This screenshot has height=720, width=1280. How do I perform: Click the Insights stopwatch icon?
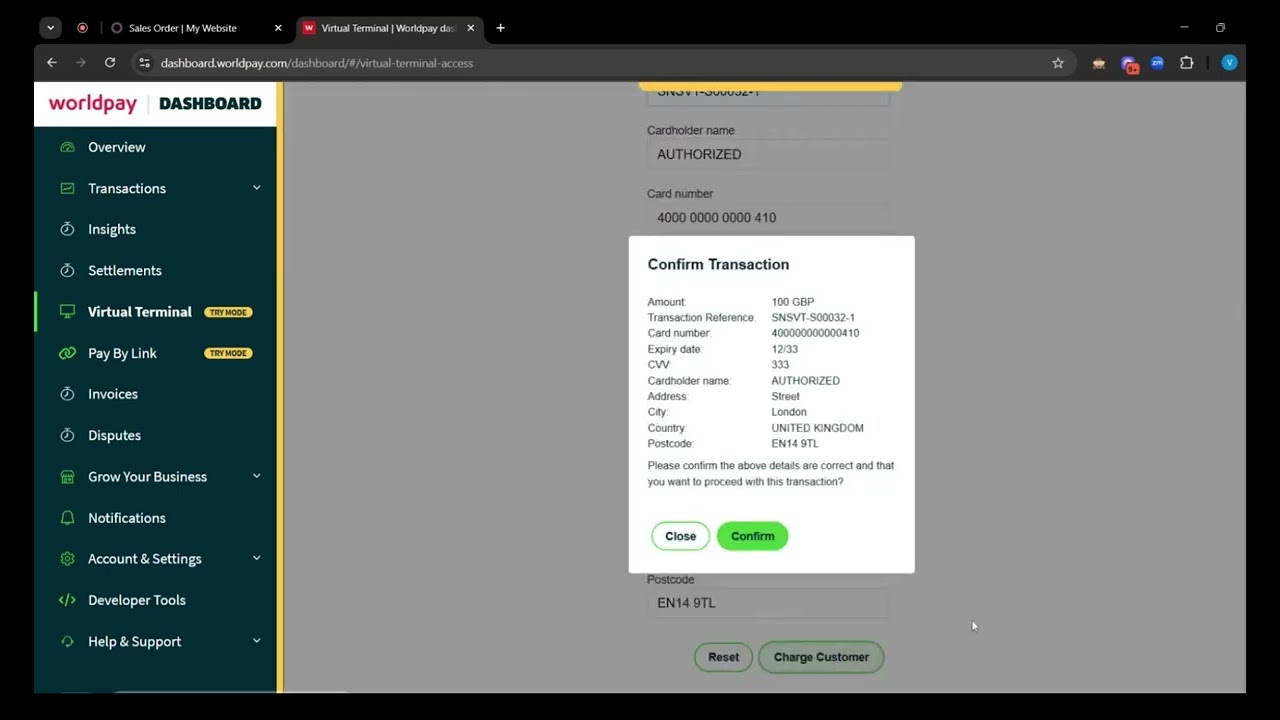(67, 229)
